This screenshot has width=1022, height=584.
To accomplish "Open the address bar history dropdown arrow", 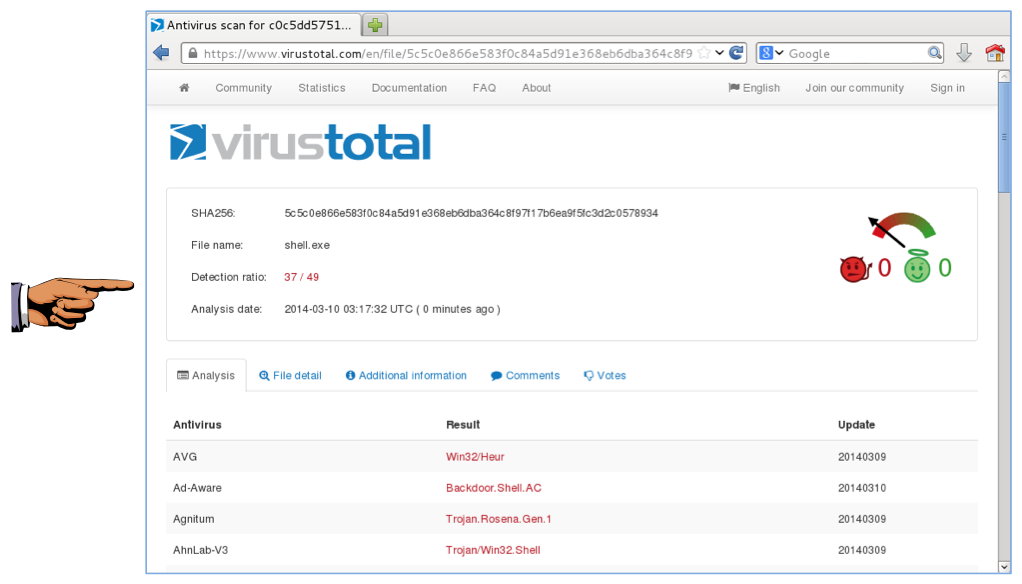I will (x=720, y=53).
